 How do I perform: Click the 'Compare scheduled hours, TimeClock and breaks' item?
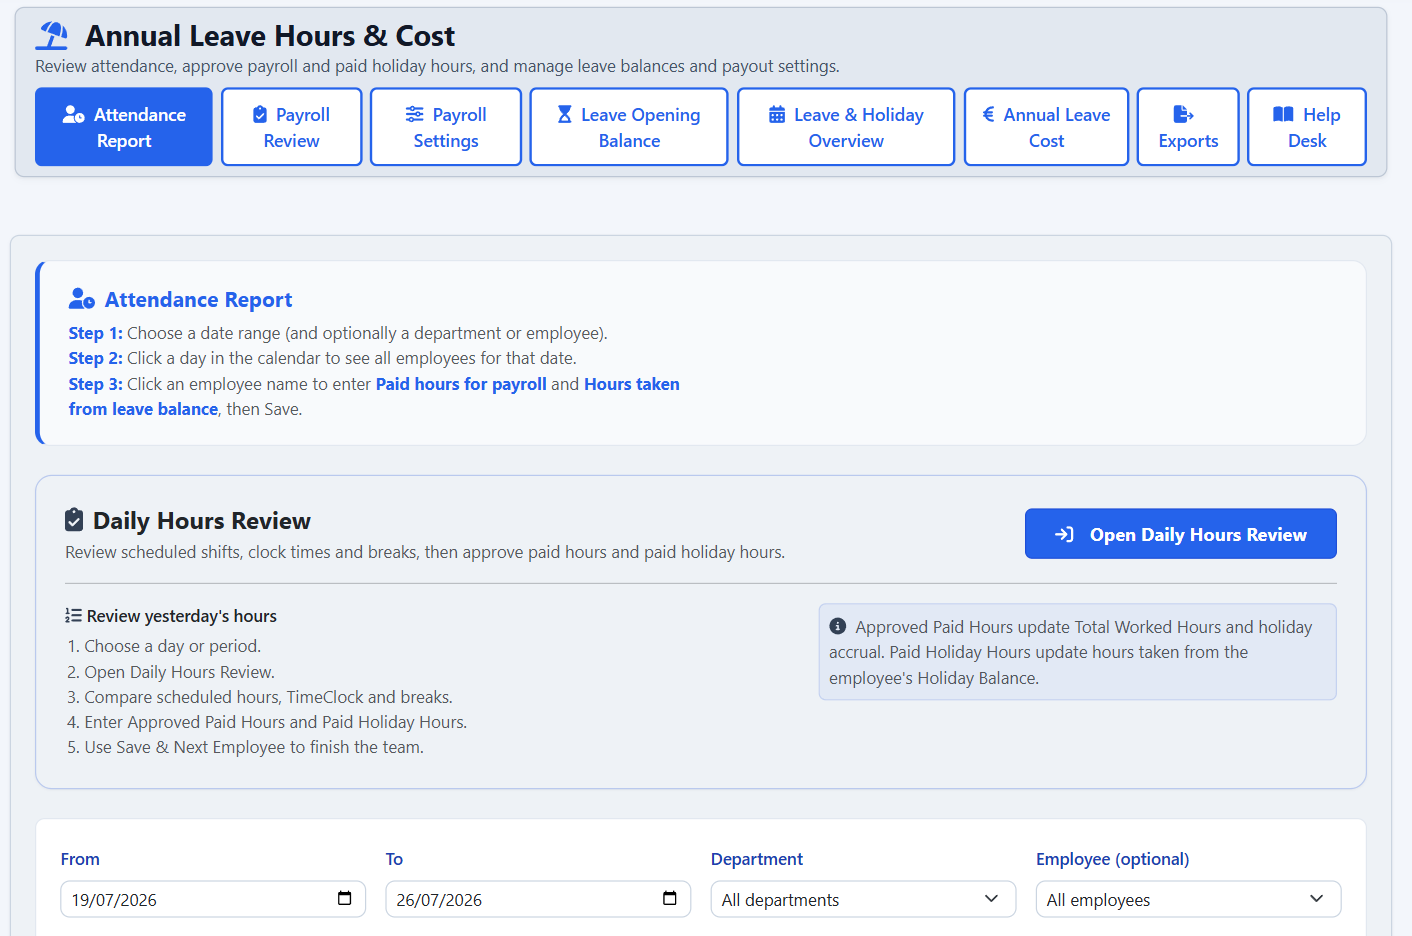pyautogui.click(x=260, y=697)
